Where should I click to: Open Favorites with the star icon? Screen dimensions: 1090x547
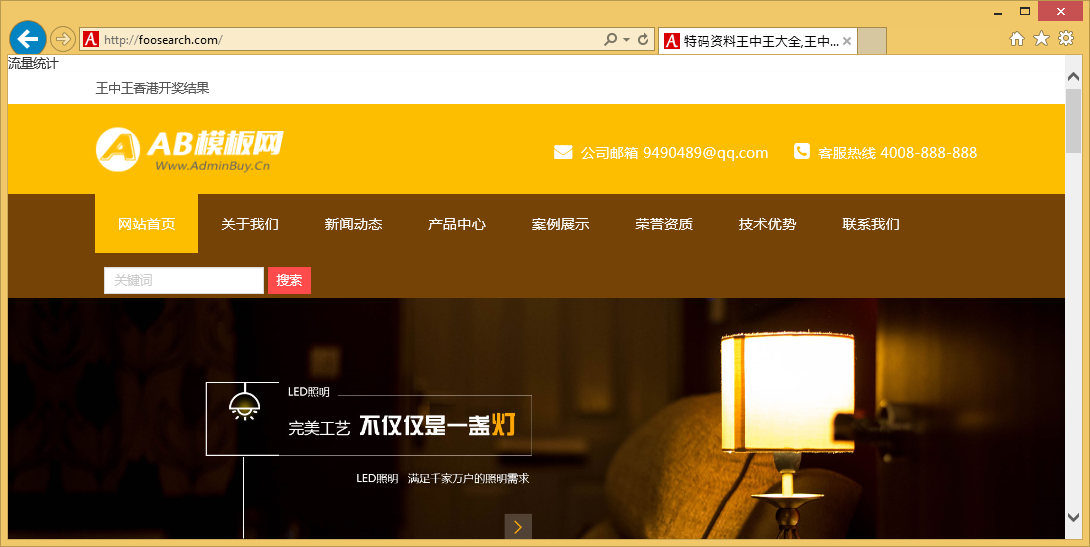[x=1041, y=39]
